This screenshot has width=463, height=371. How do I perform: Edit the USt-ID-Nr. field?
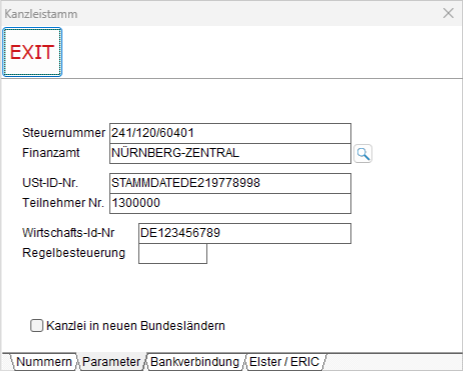(x=230, y=183)
